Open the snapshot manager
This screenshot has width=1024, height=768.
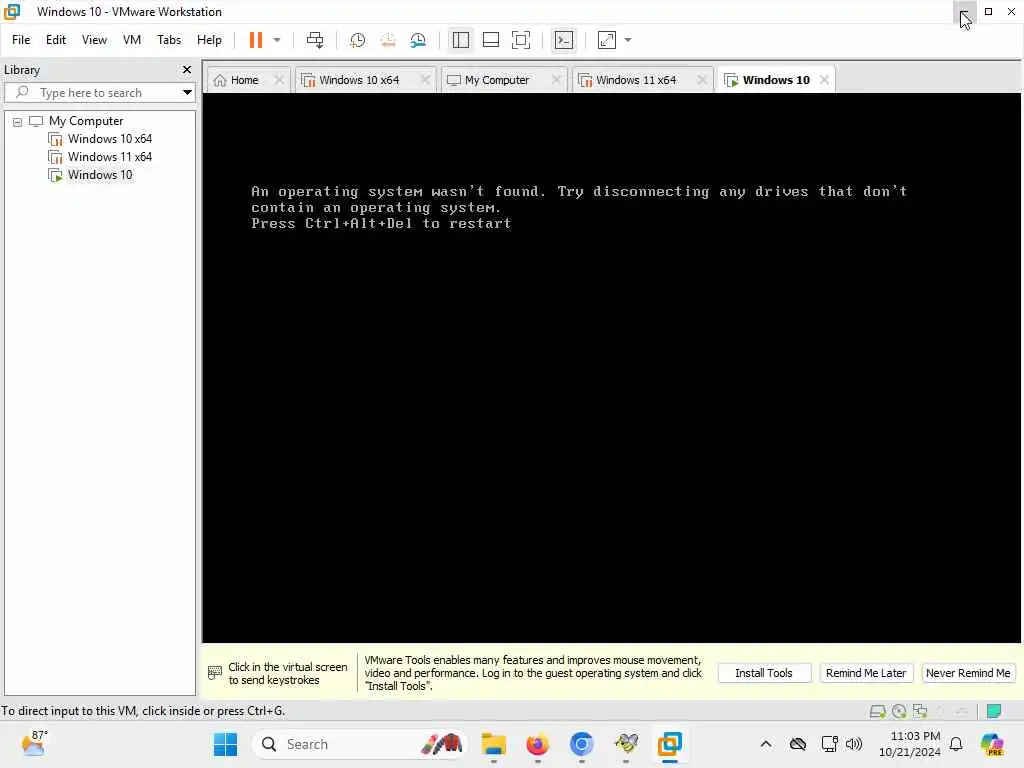tap(418, 40)
